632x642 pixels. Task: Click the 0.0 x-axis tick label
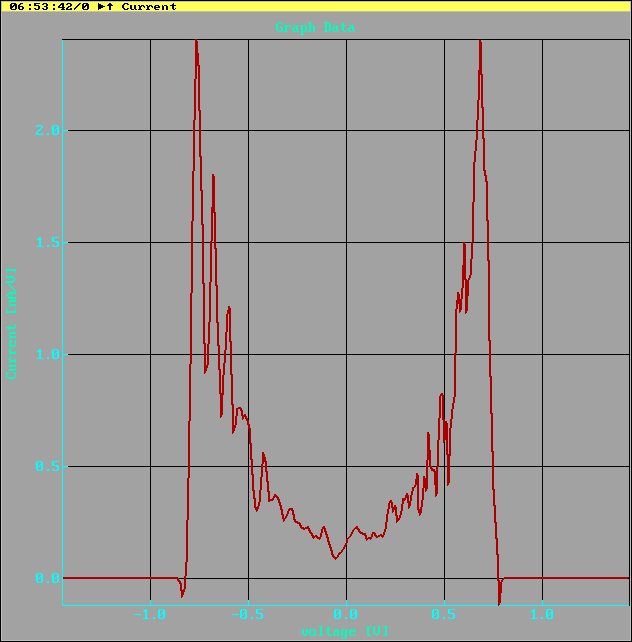click(x=346, y=613)
